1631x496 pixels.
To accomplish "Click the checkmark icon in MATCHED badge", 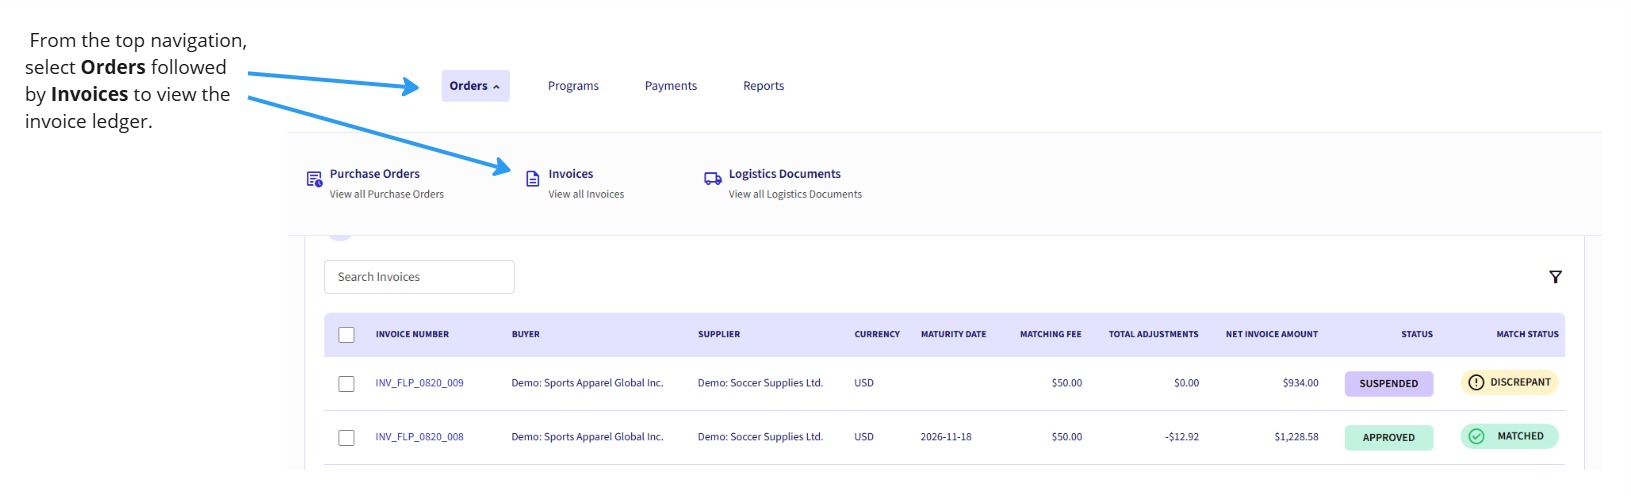I will click(x=1476, y=436).
